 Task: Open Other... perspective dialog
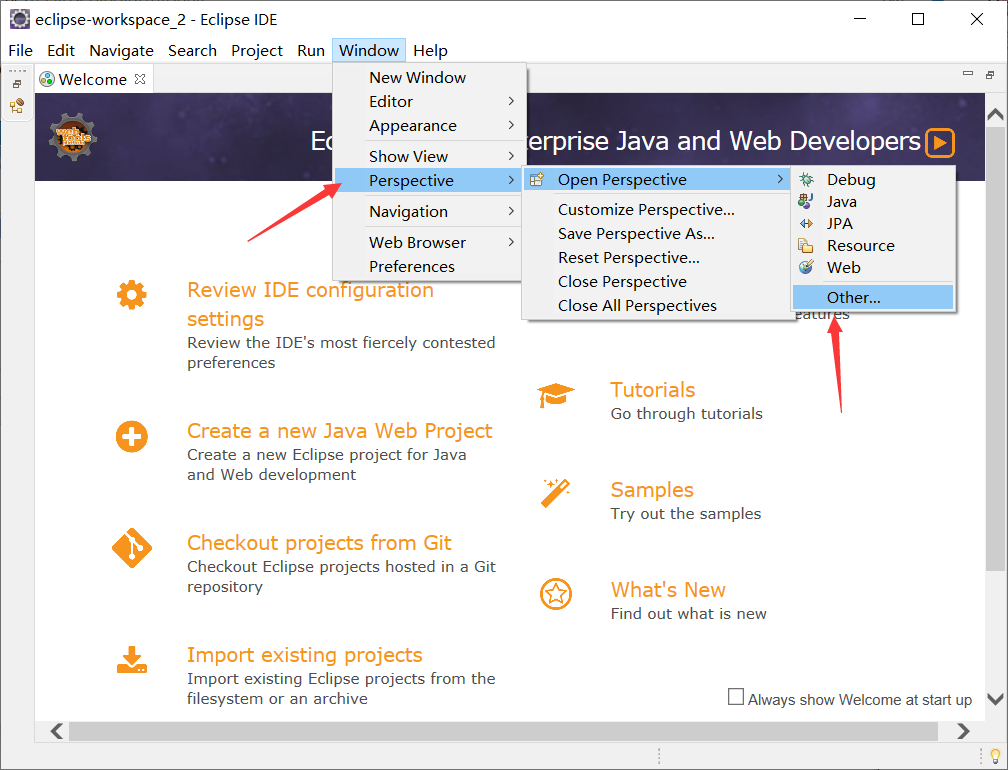[x=873, y=298]
